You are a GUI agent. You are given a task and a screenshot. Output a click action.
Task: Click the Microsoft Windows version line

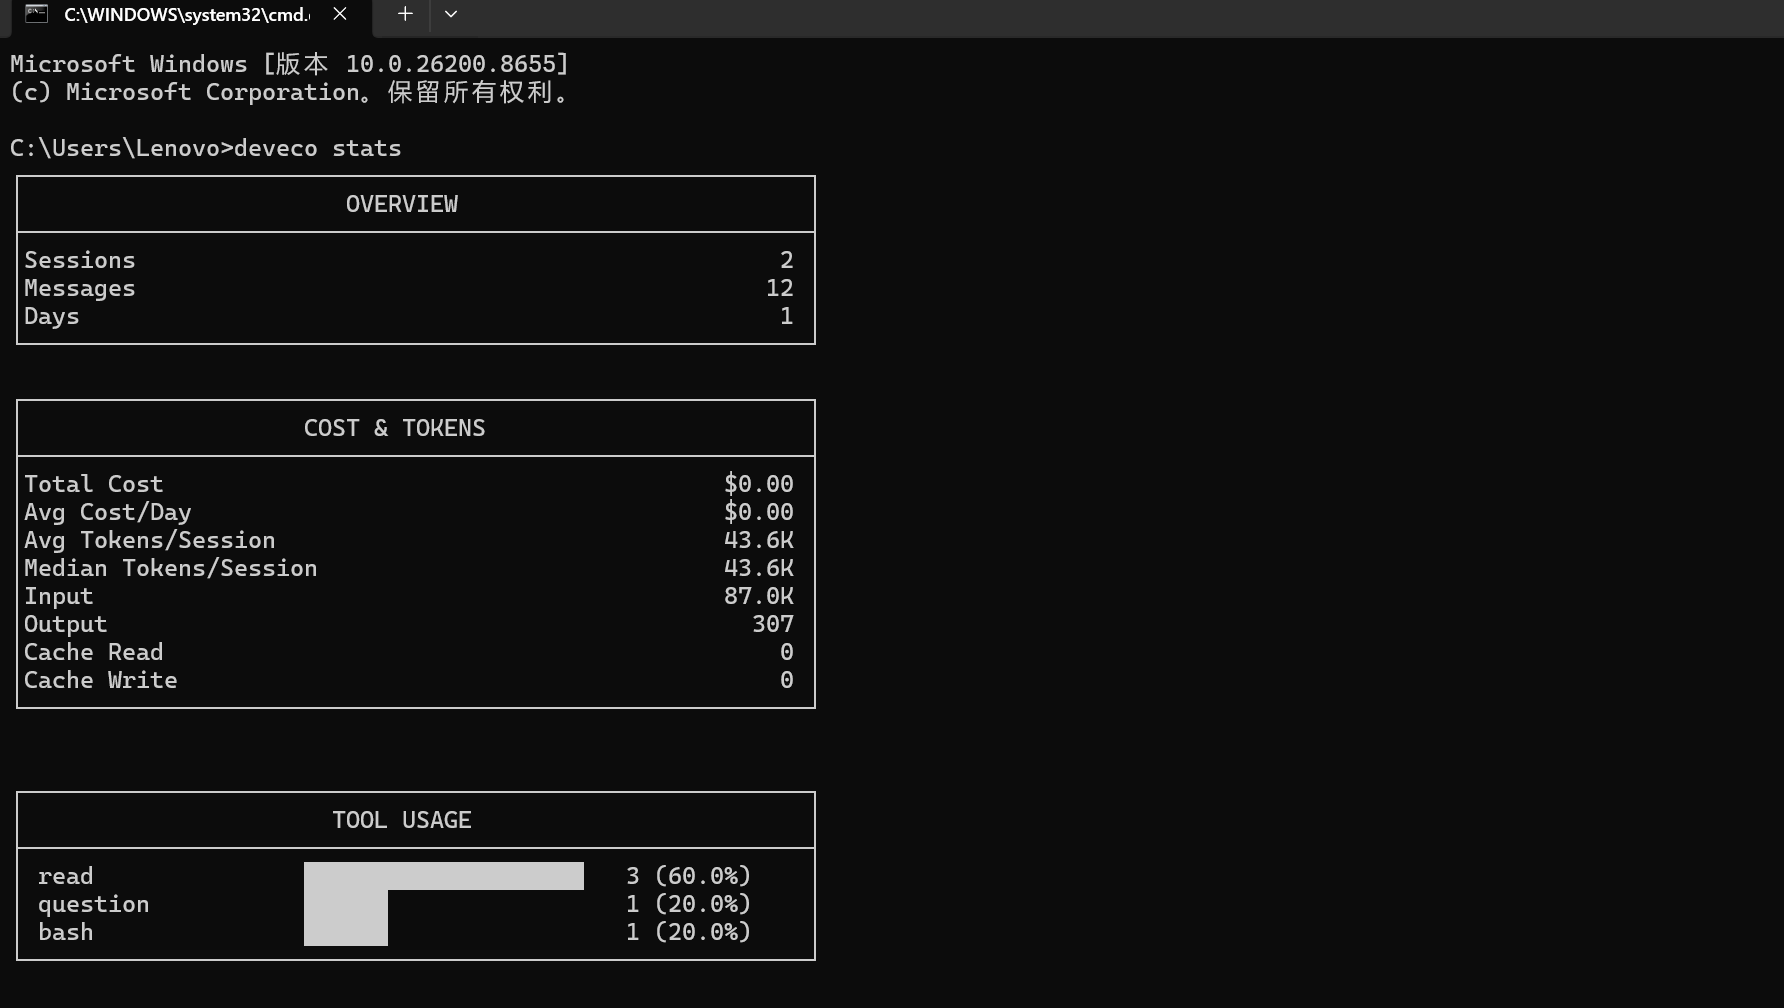[290, 64]
